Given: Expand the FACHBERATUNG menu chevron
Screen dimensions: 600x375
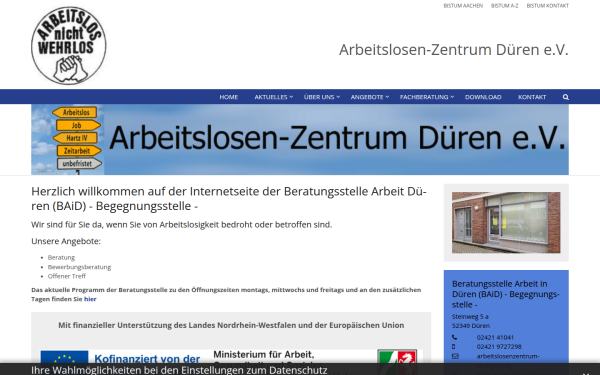Looking at the screenshot, I should (452, 97).
